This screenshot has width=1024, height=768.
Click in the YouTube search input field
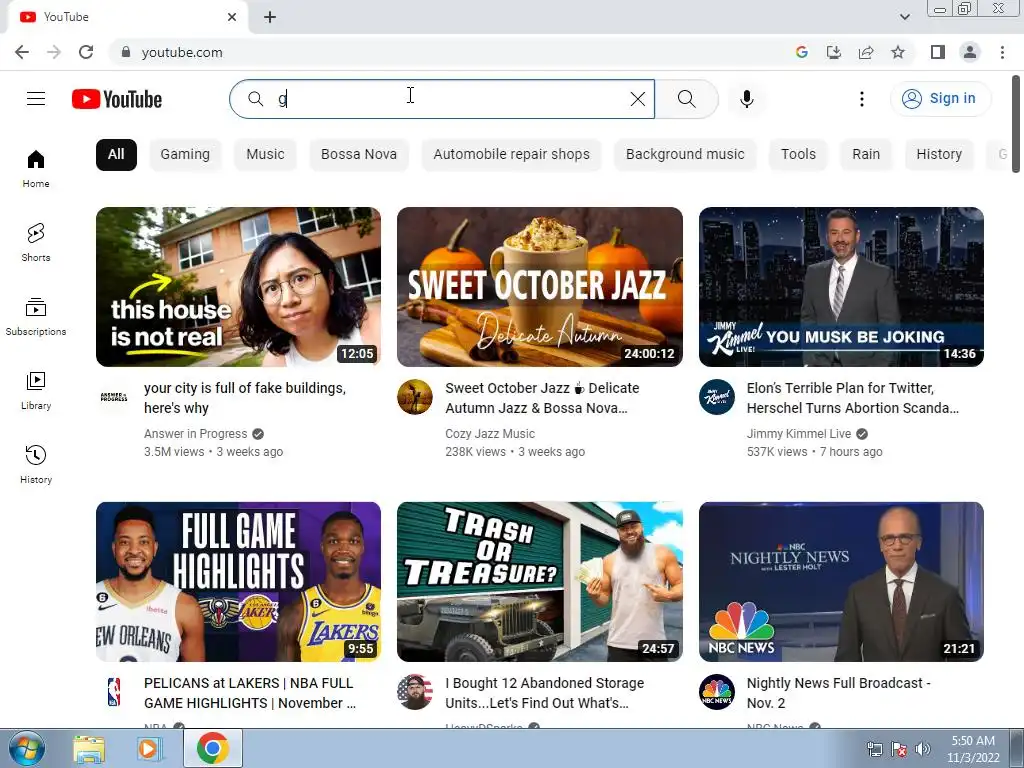441,99
